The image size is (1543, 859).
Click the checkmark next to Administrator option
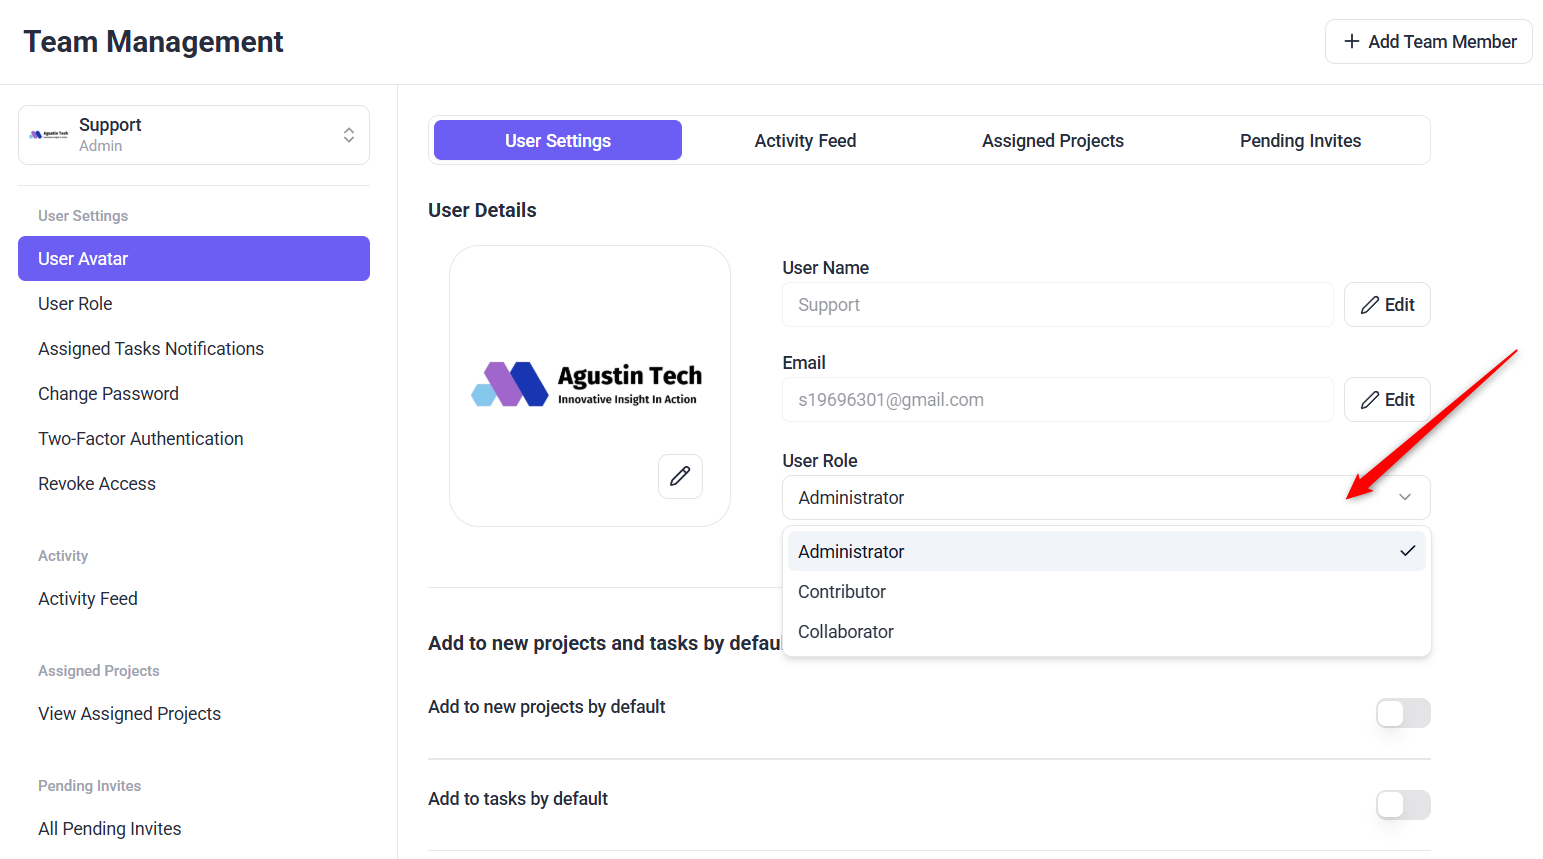pyautogui.click(x=1407, y=551)
